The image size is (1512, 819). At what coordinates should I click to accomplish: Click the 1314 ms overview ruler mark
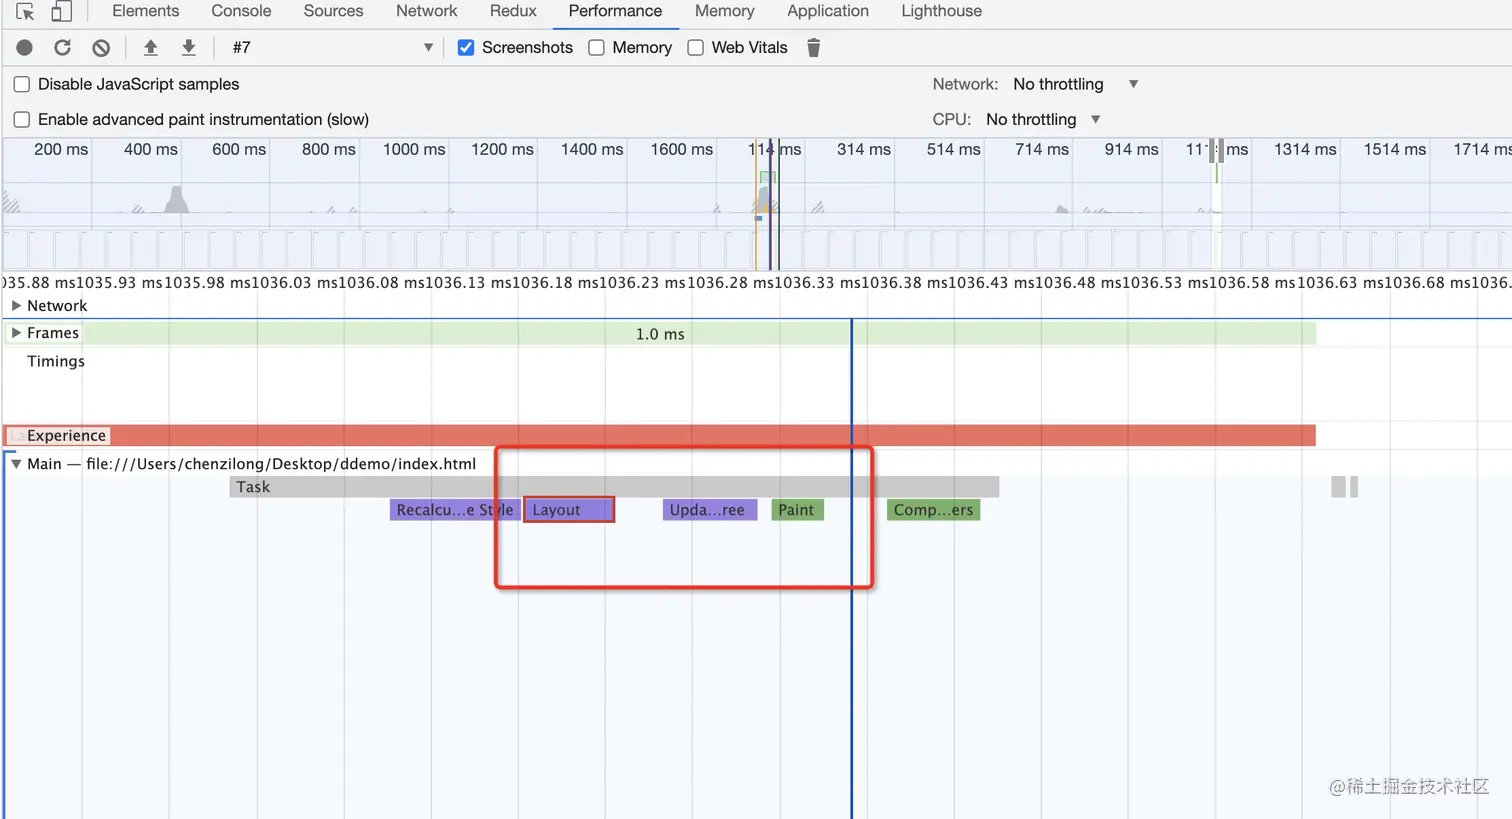[1305, 149]
